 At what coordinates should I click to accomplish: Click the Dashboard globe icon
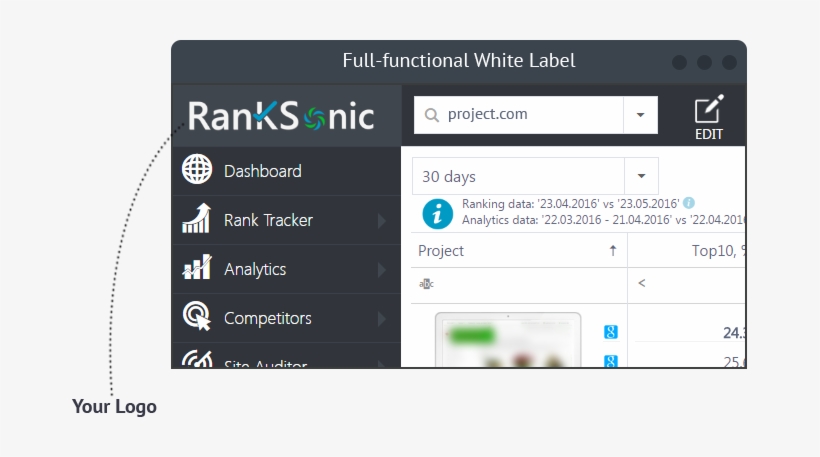(197, 169)
